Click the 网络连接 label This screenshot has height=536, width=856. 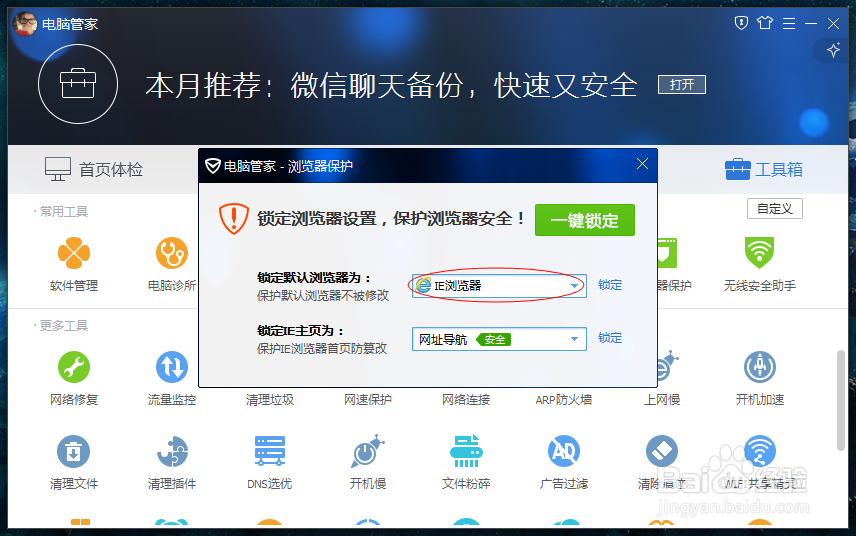pos(466,400)
